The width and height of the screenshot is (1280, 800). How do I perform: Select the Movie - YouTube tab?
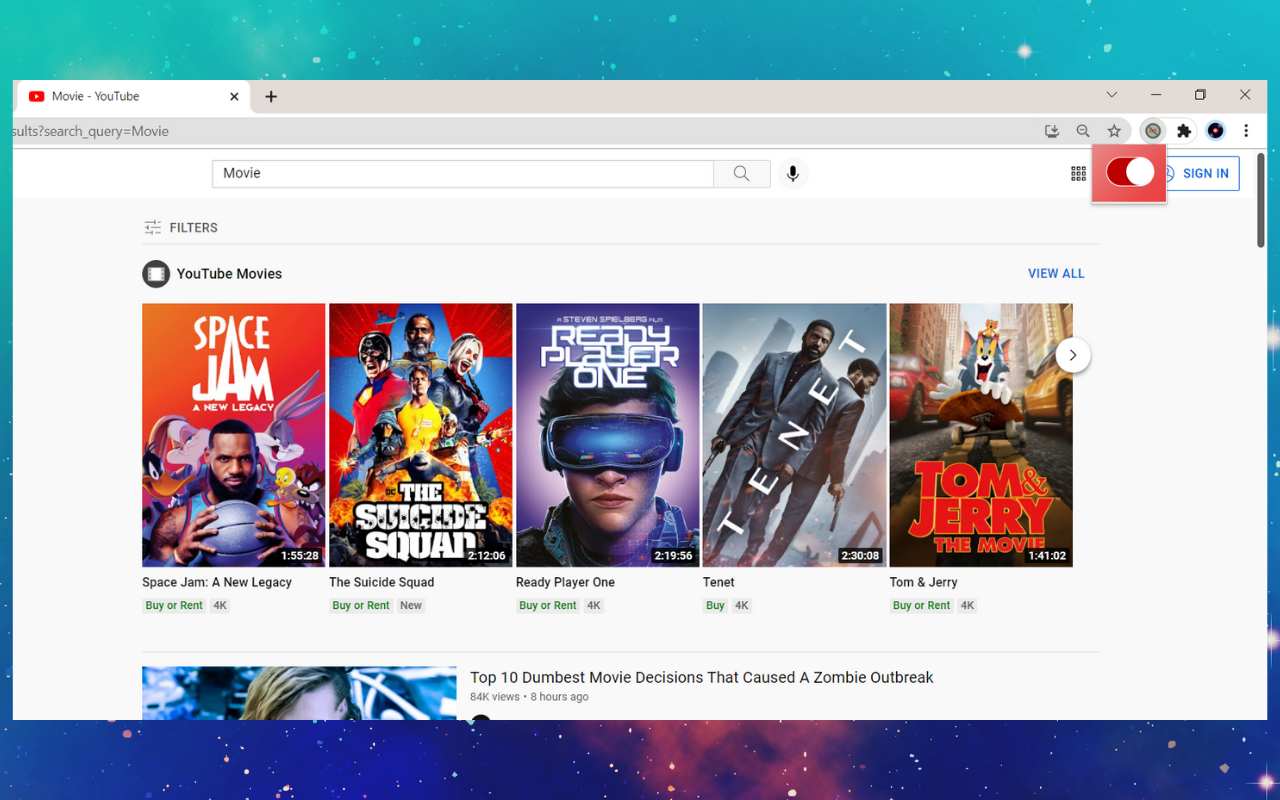click(x=133, y=97)
